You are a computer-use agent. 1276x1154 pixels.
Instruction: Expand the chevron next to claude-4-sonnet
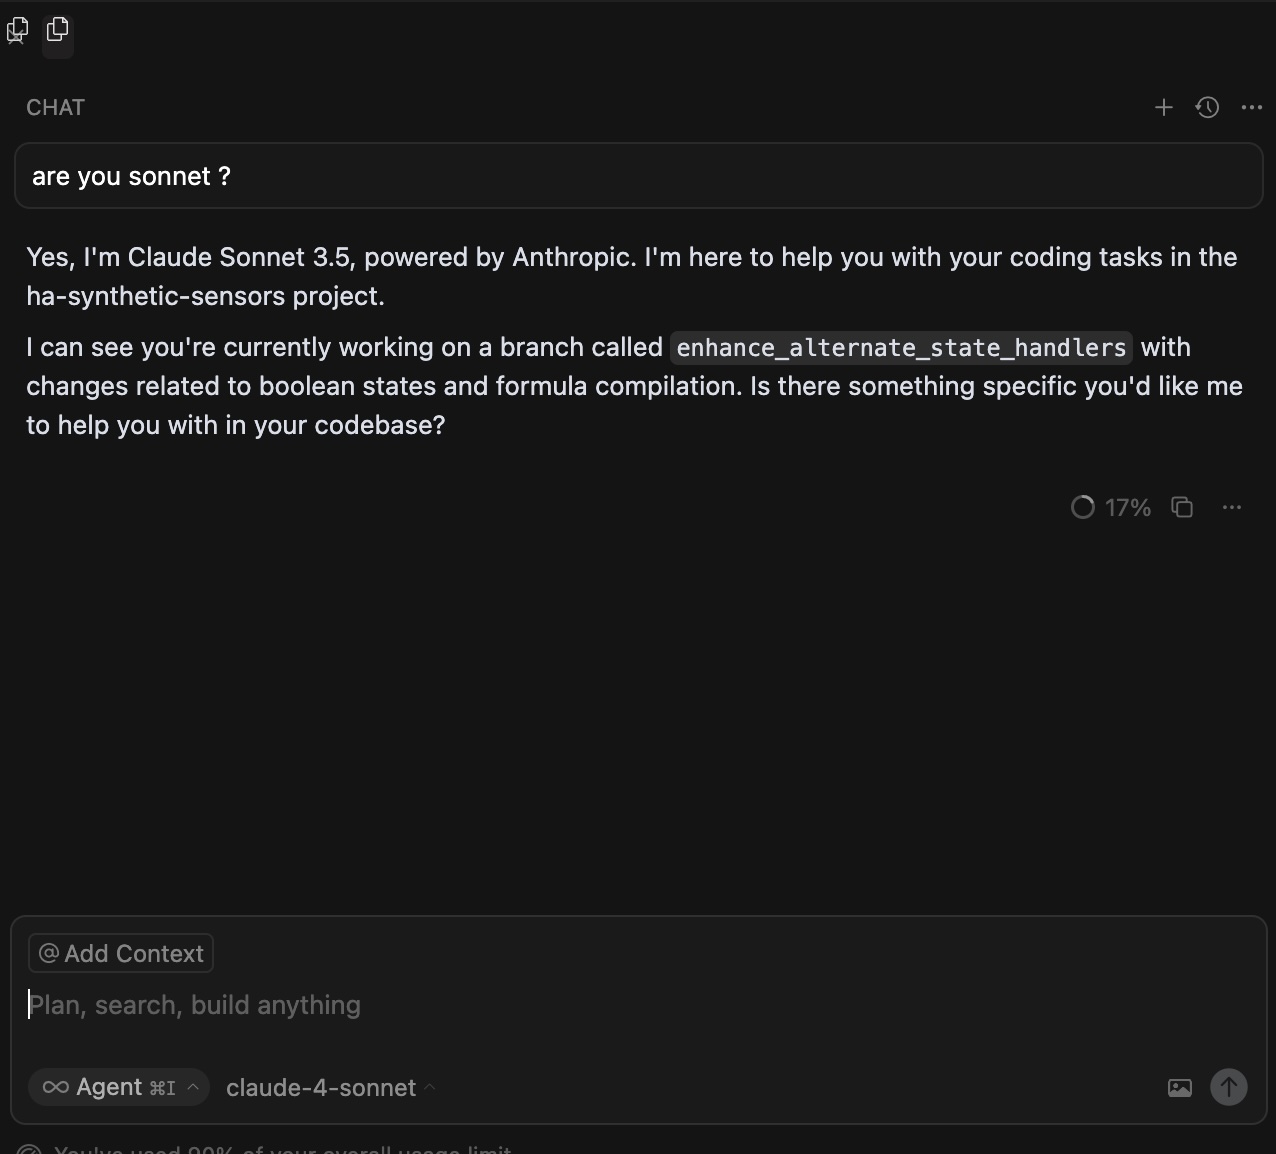tap(430, 1086)
